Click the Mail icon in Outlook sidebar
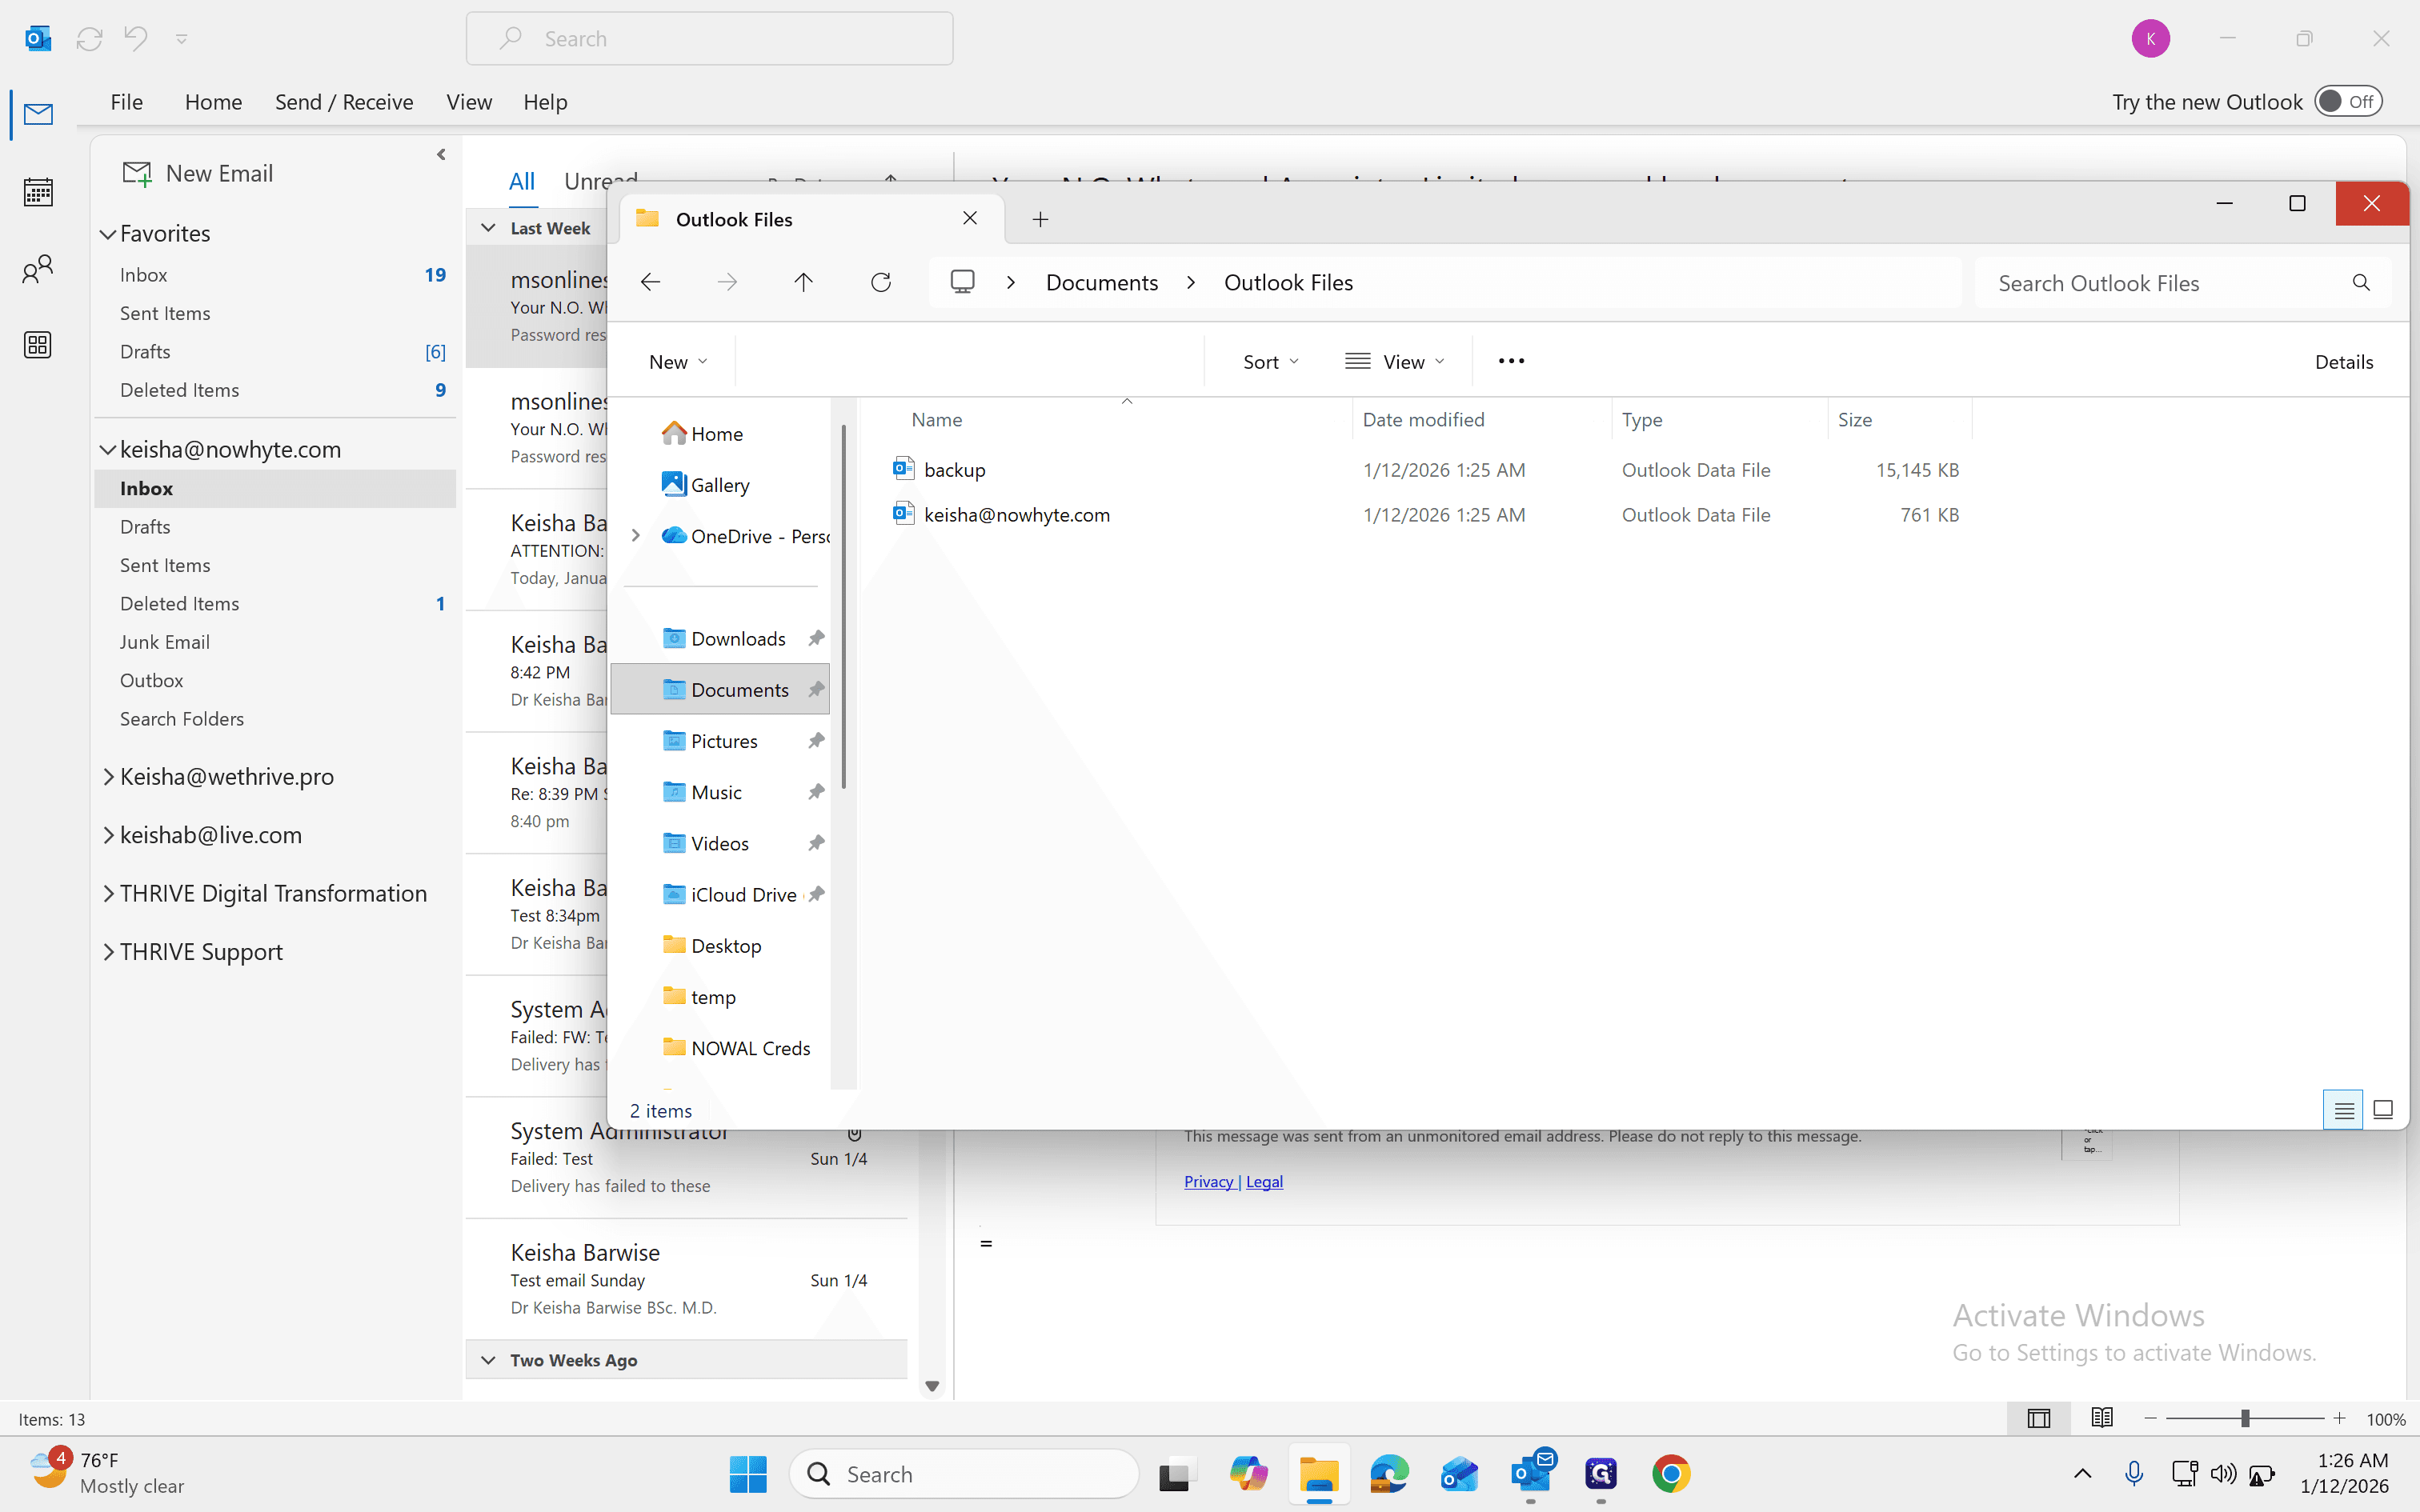2420x1512 pixels. [38, 114]
